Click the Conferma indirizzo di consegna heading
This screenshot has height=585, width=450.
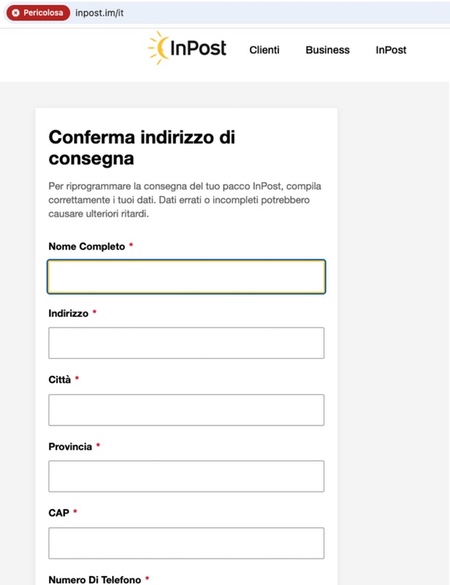142,148
